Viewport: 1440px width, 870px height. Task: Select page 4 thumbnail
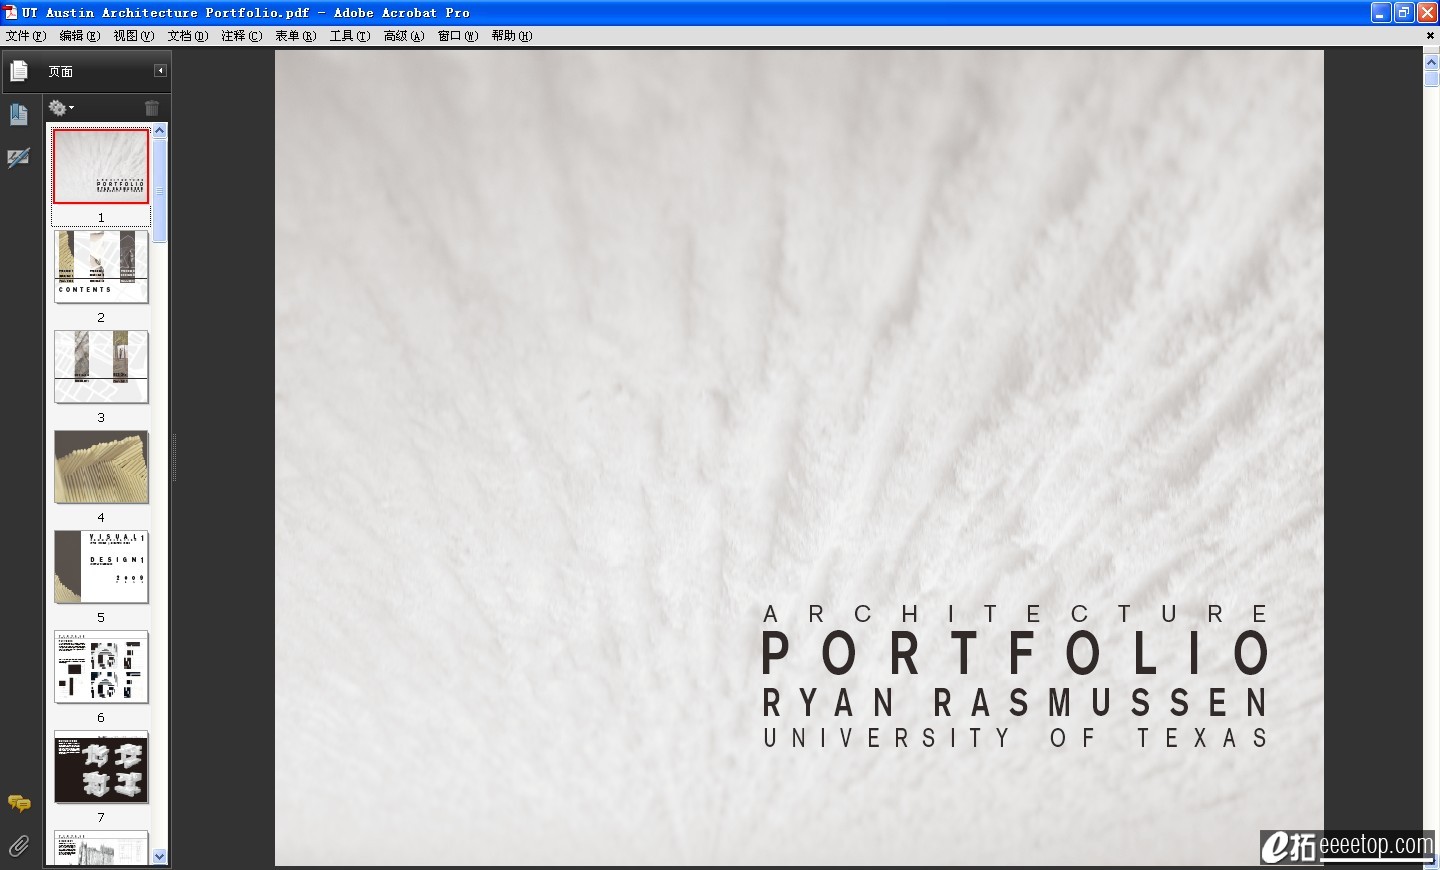pos(101,467)
